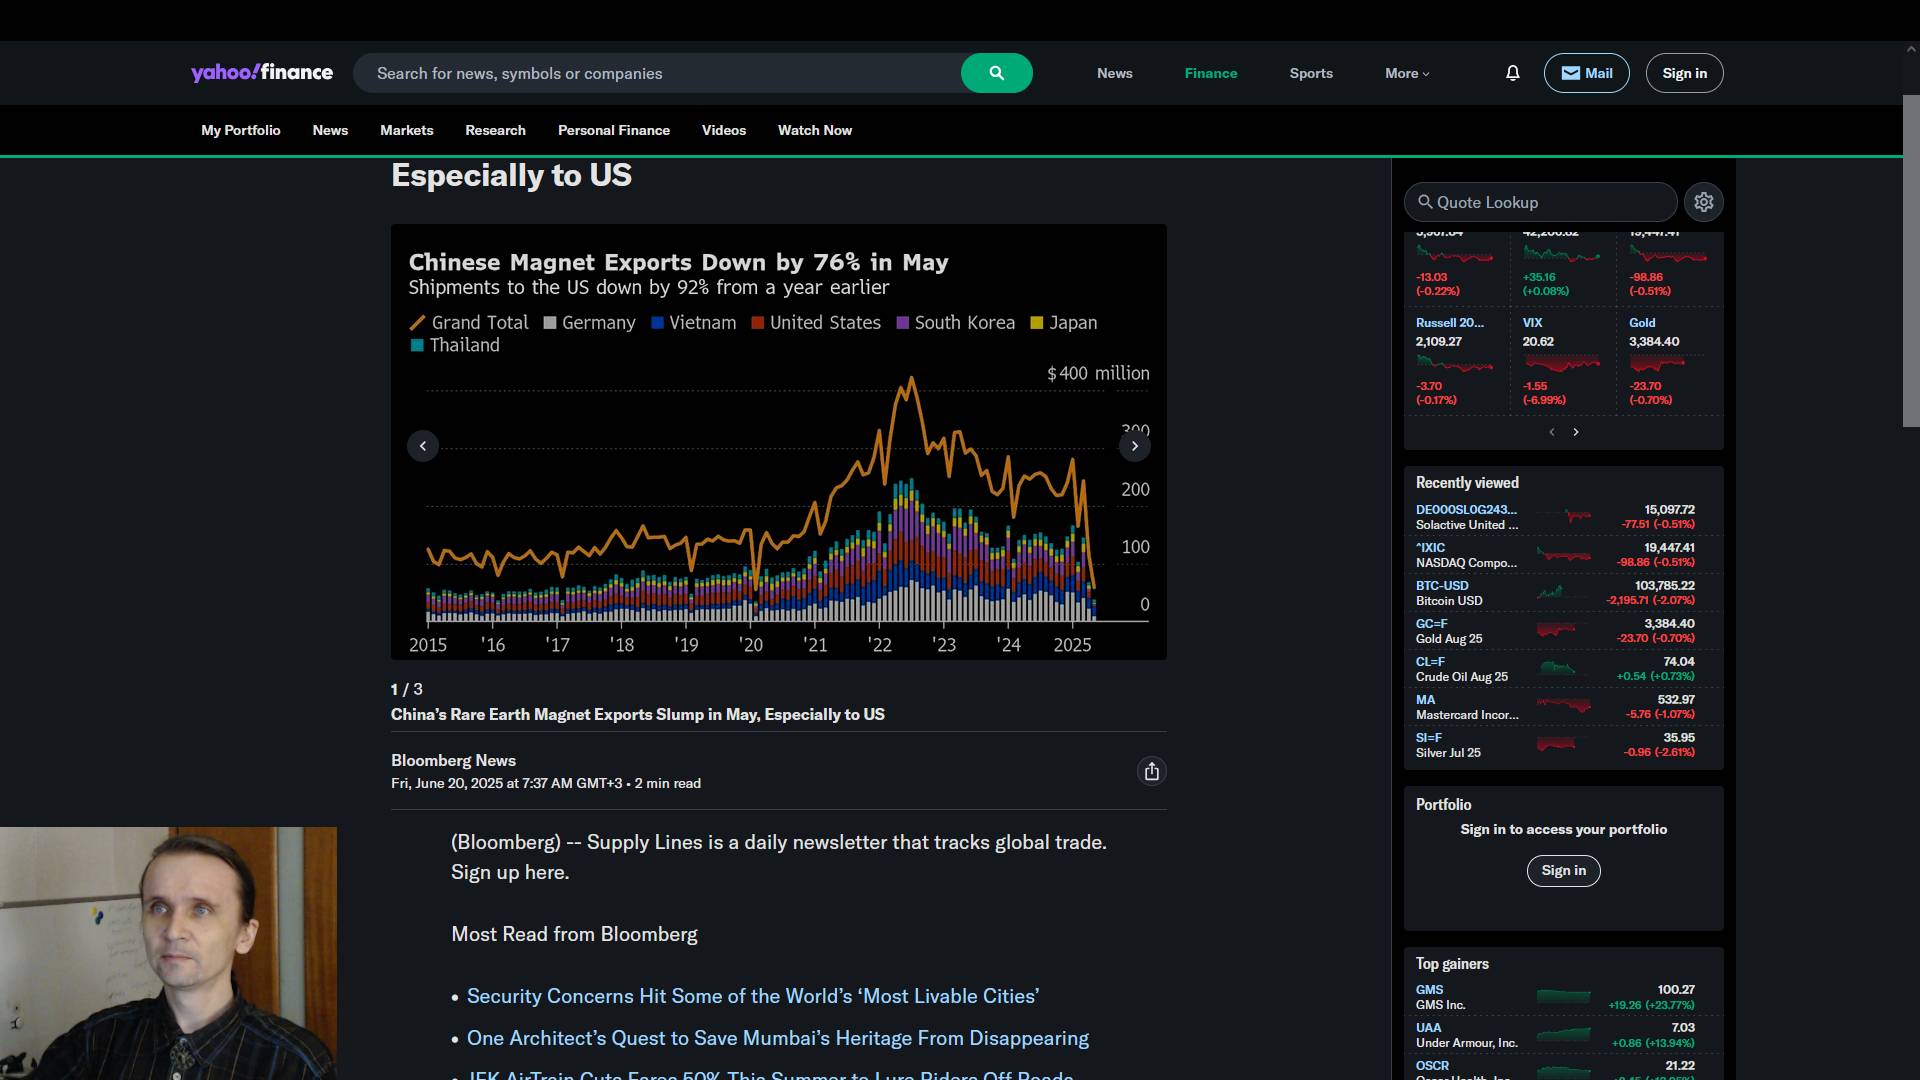Screen dimensions: 1920x1080
Task: Click the Yahoo Finance logo
Action: tap(262, 72)
